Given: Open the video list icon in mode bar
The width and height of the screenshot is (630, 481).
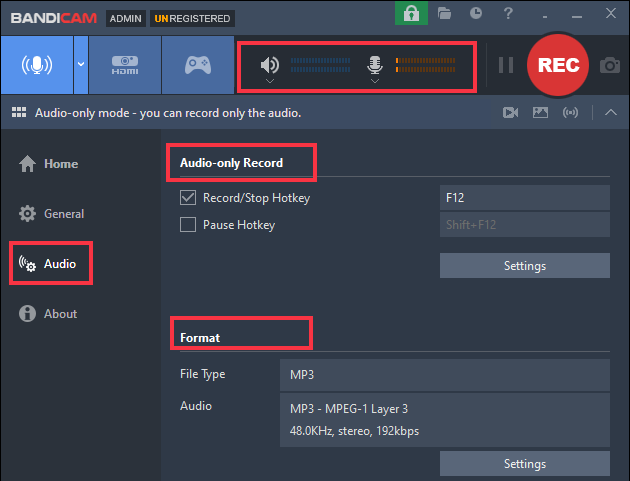Looking at the screenshot, I should coord(511,113).
